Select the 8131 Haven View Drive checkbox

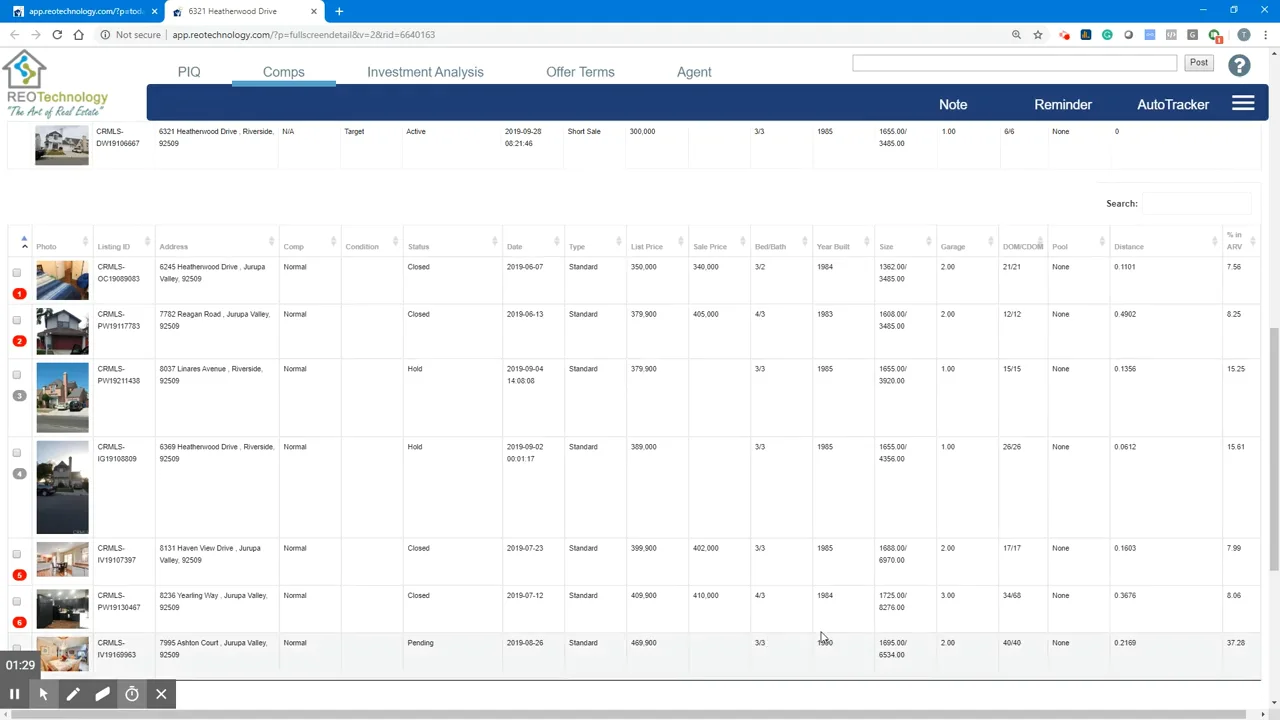(17, 554)
